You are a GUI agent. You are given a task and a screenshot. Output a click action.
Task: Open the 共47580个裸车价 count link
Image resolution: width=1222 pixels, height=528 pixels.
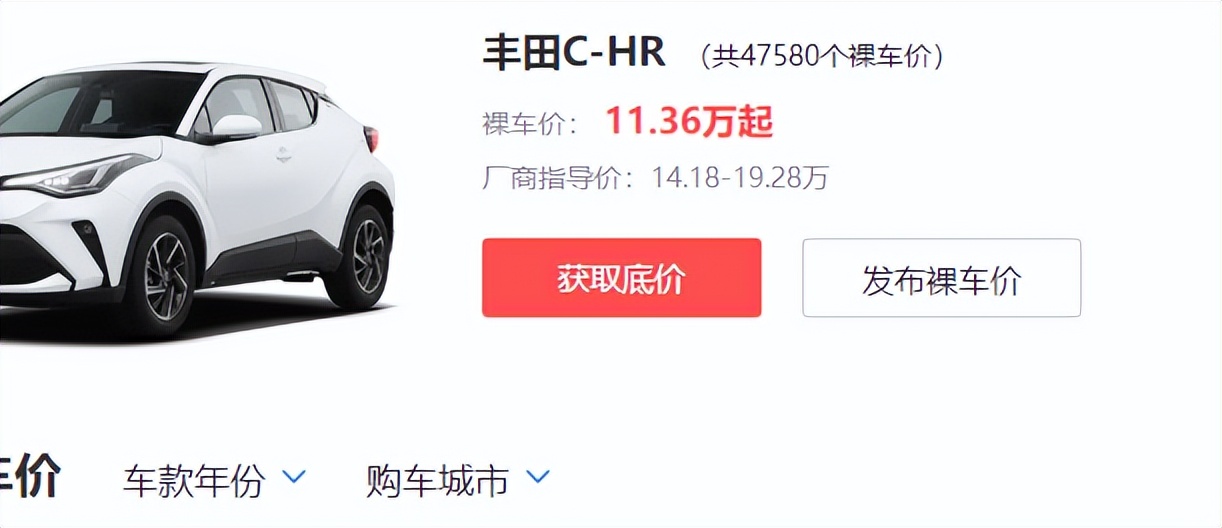tap(821, 56)
